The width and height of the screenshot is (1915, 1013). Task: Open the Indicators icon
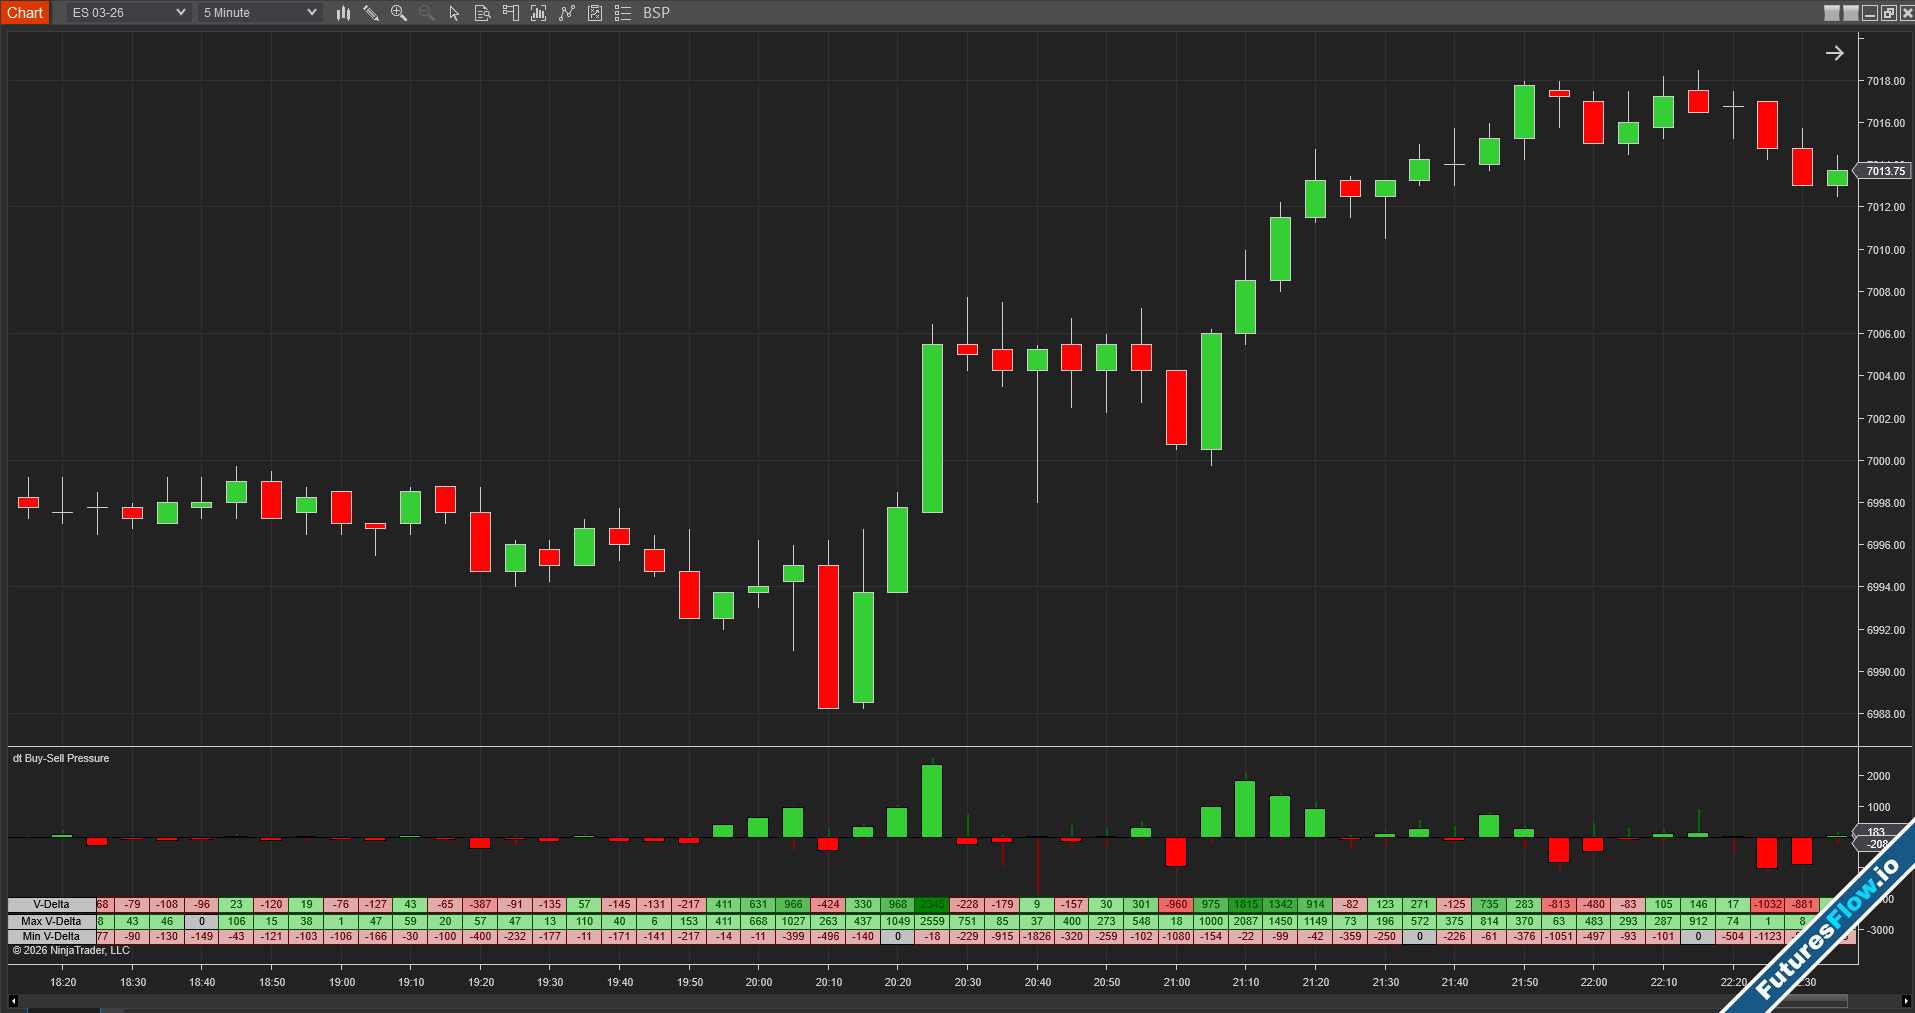(539, 13)
